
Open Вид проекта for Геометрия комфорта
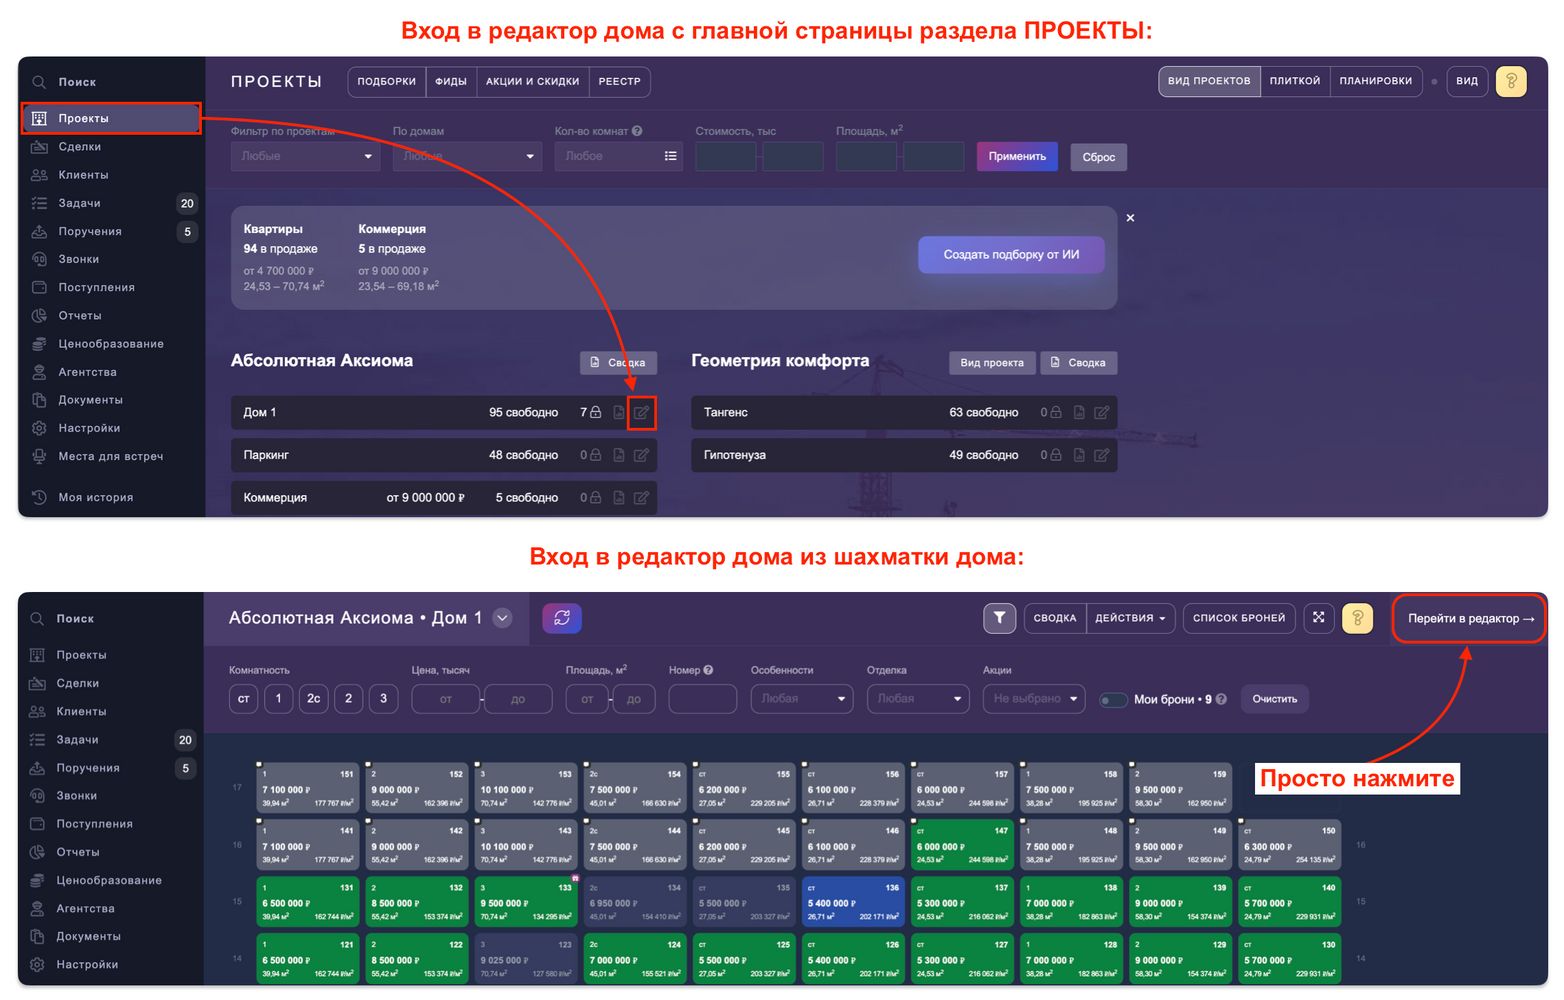pos(992,363)
